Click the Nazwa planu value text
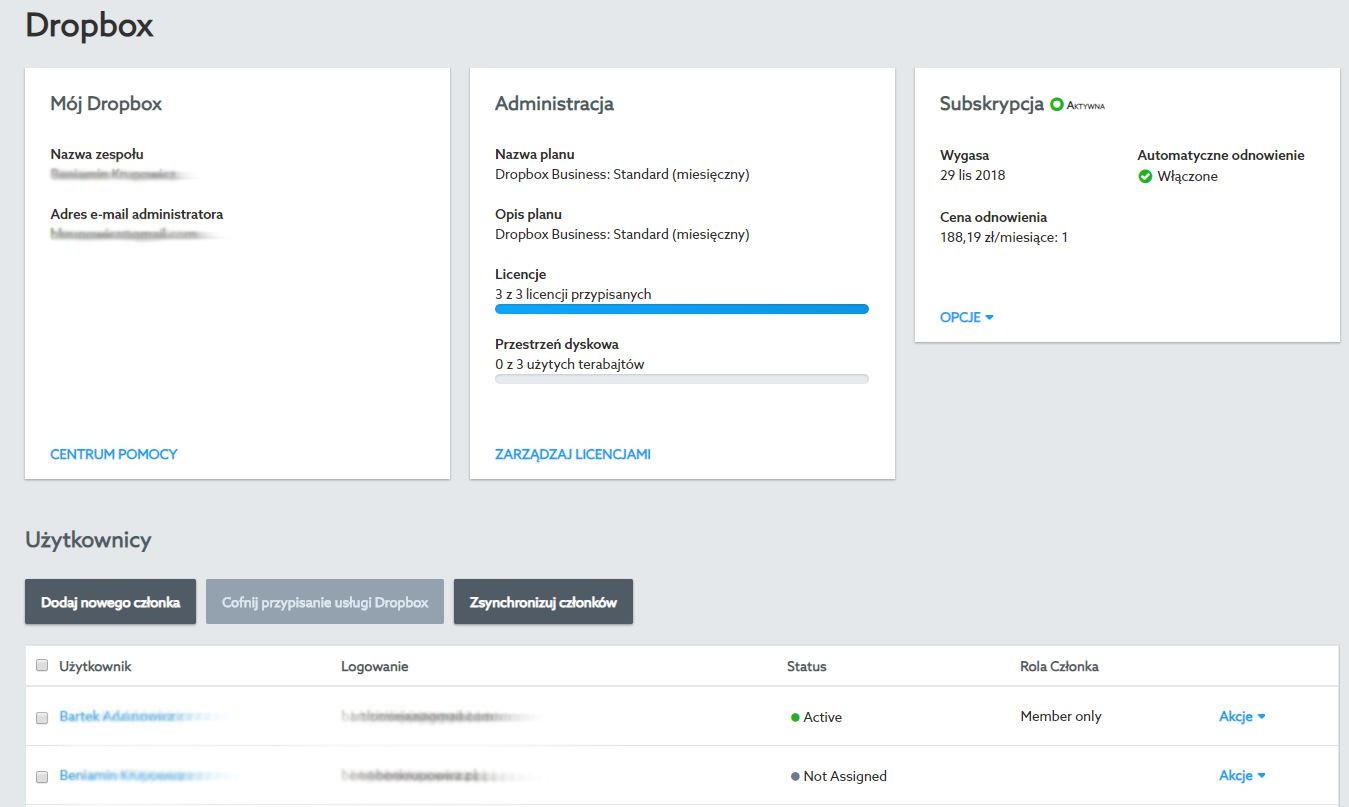This screenshot has width=1349, height=807. (622, 174)
